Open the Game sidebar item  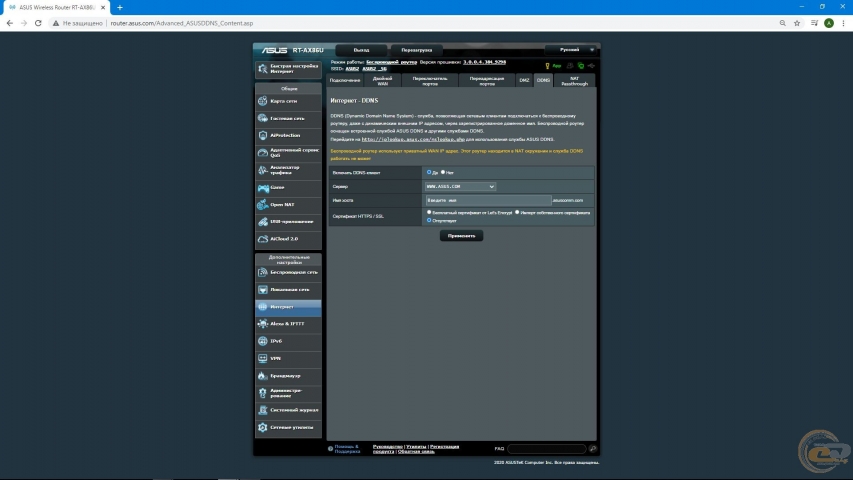click(288, 187)
